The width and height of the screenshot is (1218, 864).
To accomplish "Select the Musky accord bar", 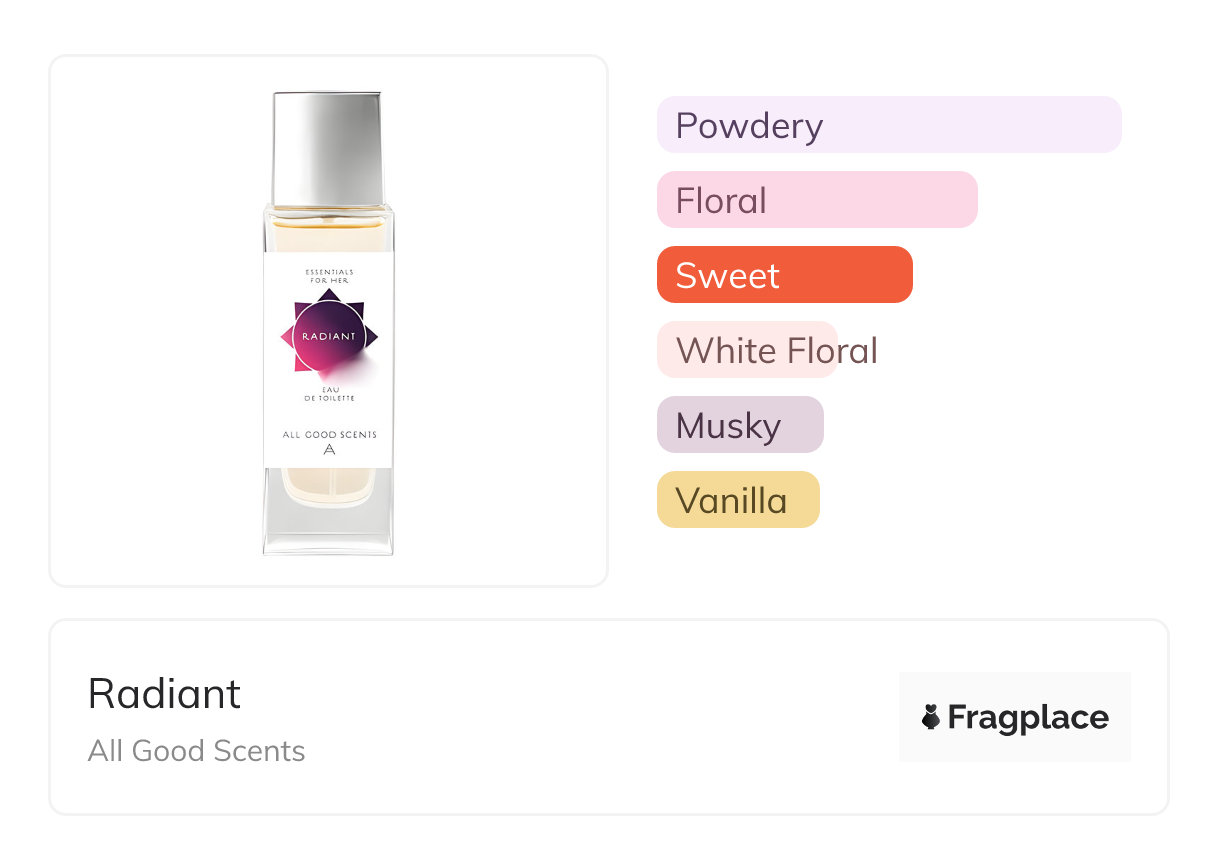I will point(740,425).
